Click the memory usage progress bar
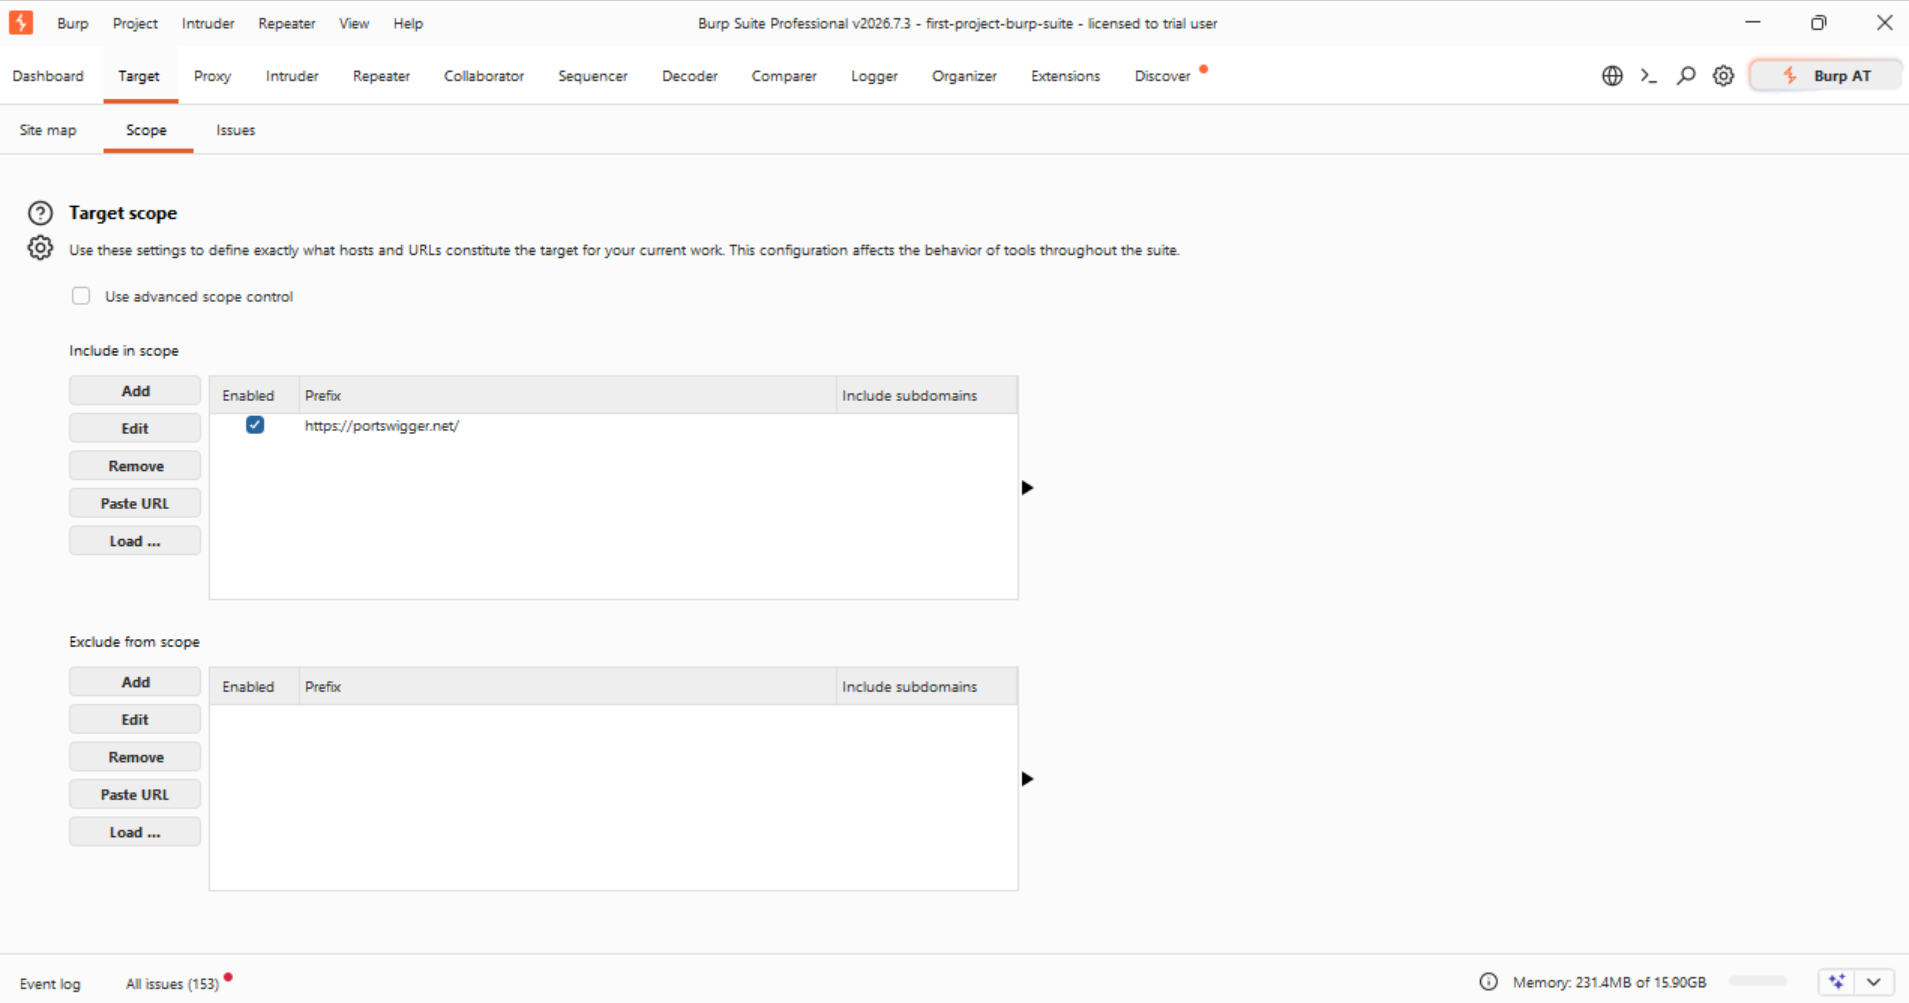 point(1757,982)
